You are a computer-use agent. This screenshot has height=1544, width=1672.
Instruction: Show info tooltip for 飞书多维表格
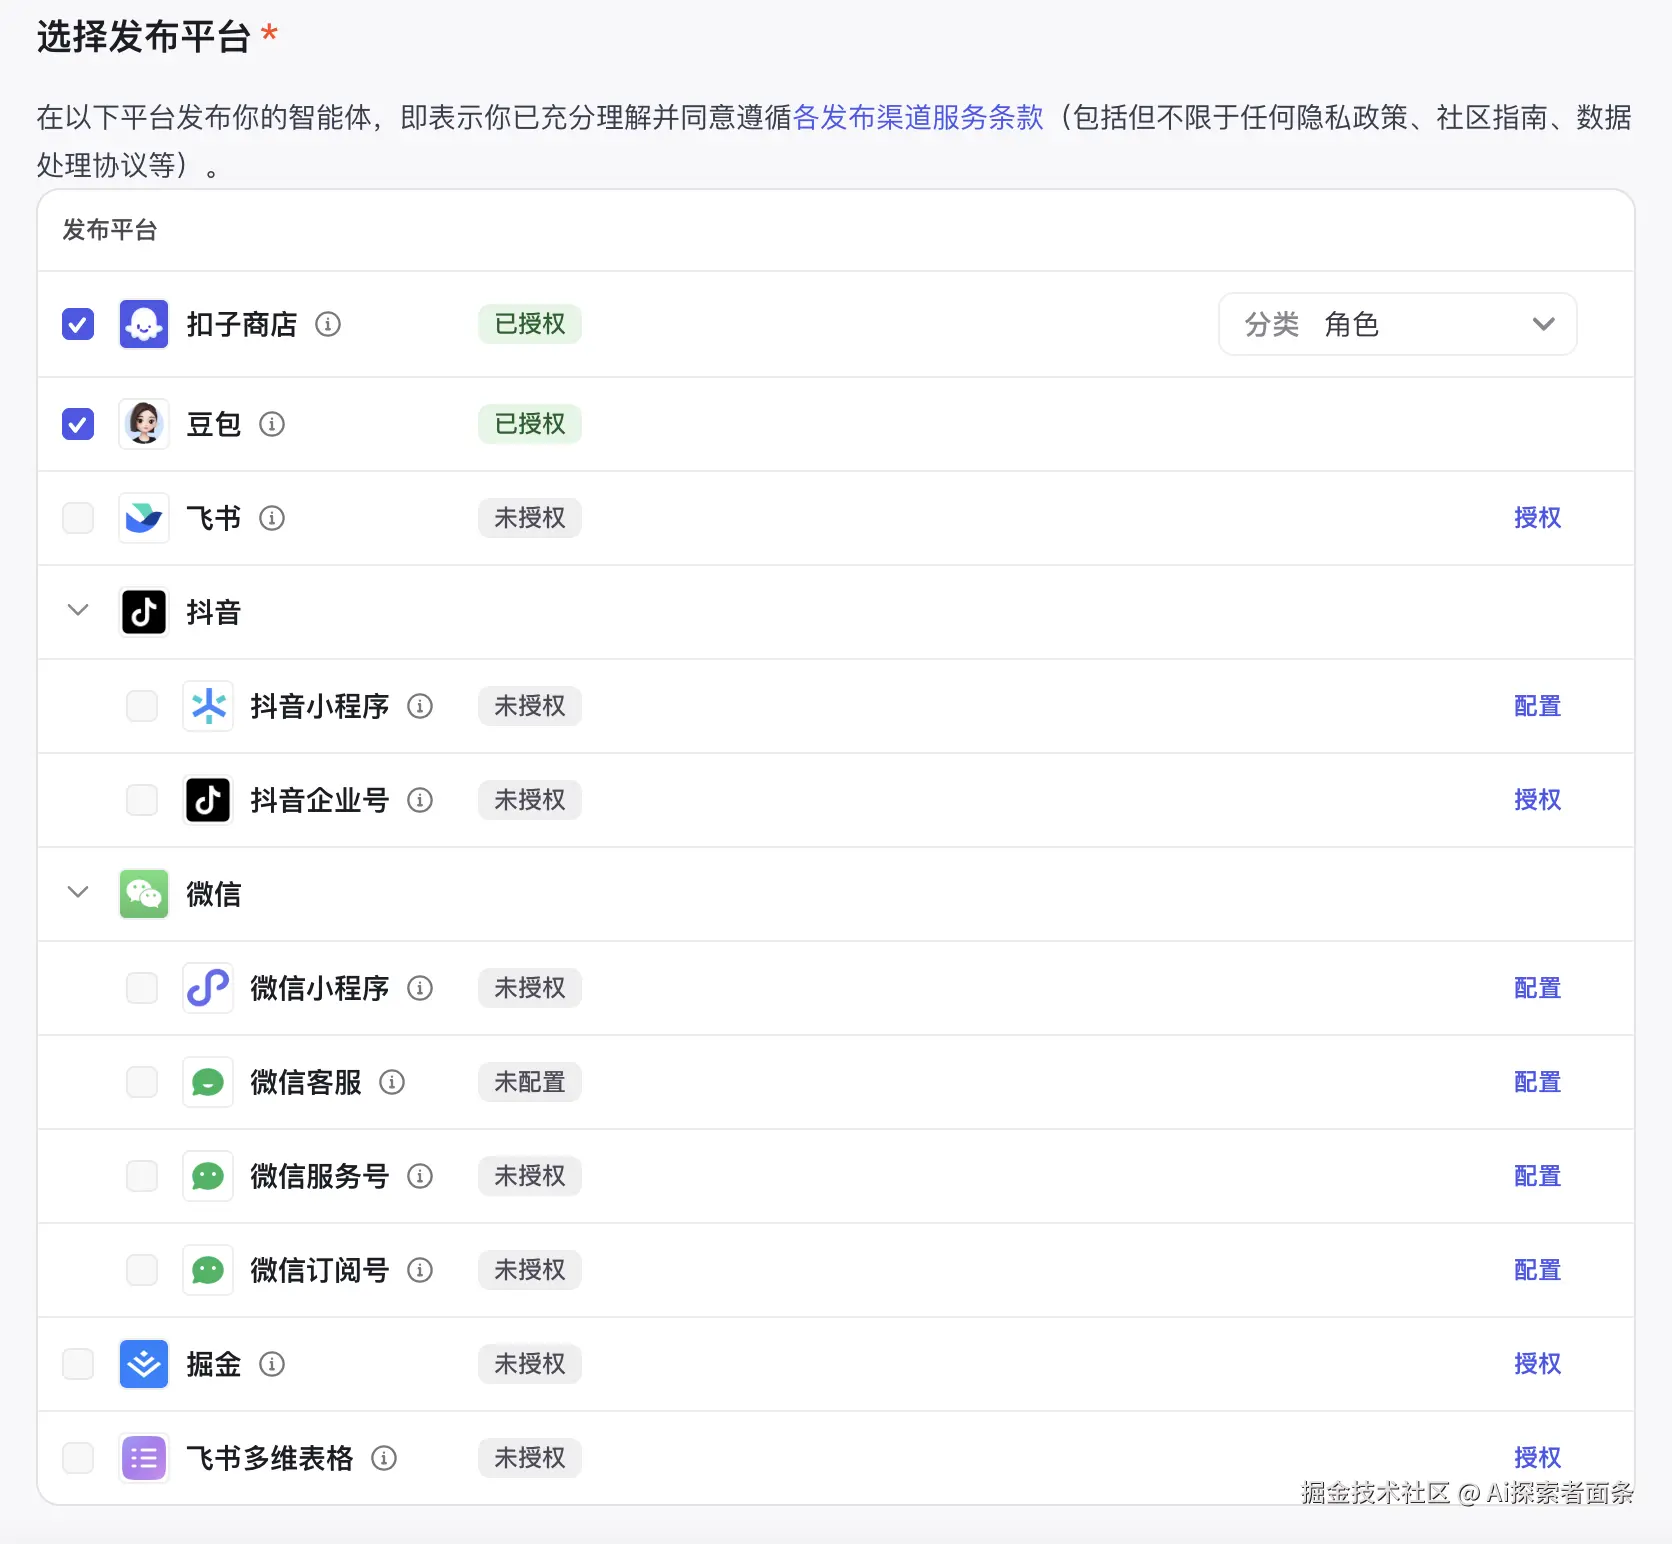point(384,1458)
